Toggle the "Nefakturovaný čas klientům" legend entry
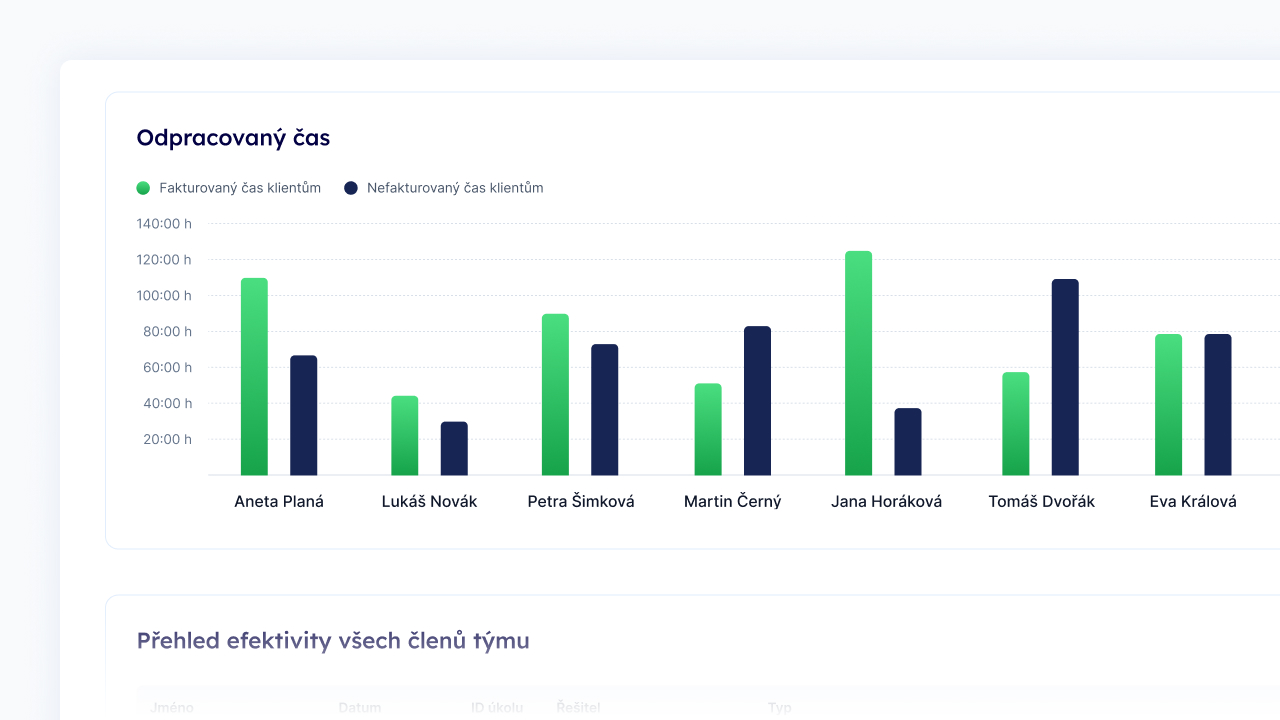The width and height of the screenshot is (1280, 720). coord(444,187)
